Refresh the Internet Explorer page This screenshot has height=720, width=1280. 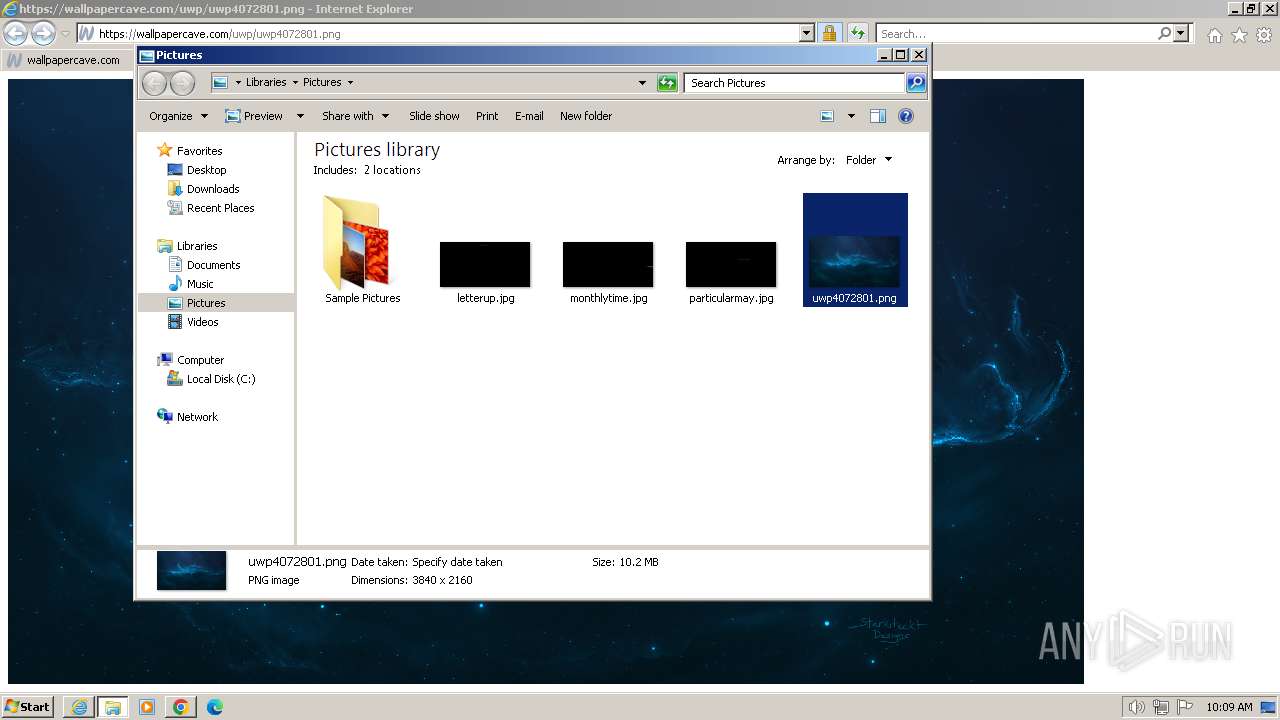pos(857,33)
